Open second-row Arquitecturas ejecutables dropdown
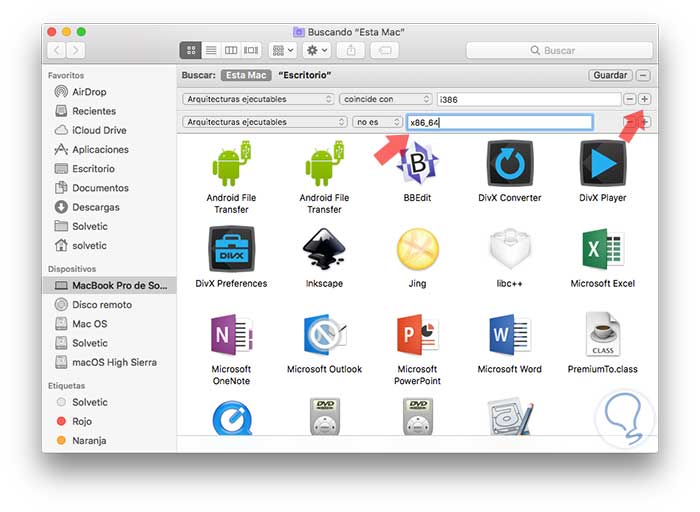 (264, 122)
